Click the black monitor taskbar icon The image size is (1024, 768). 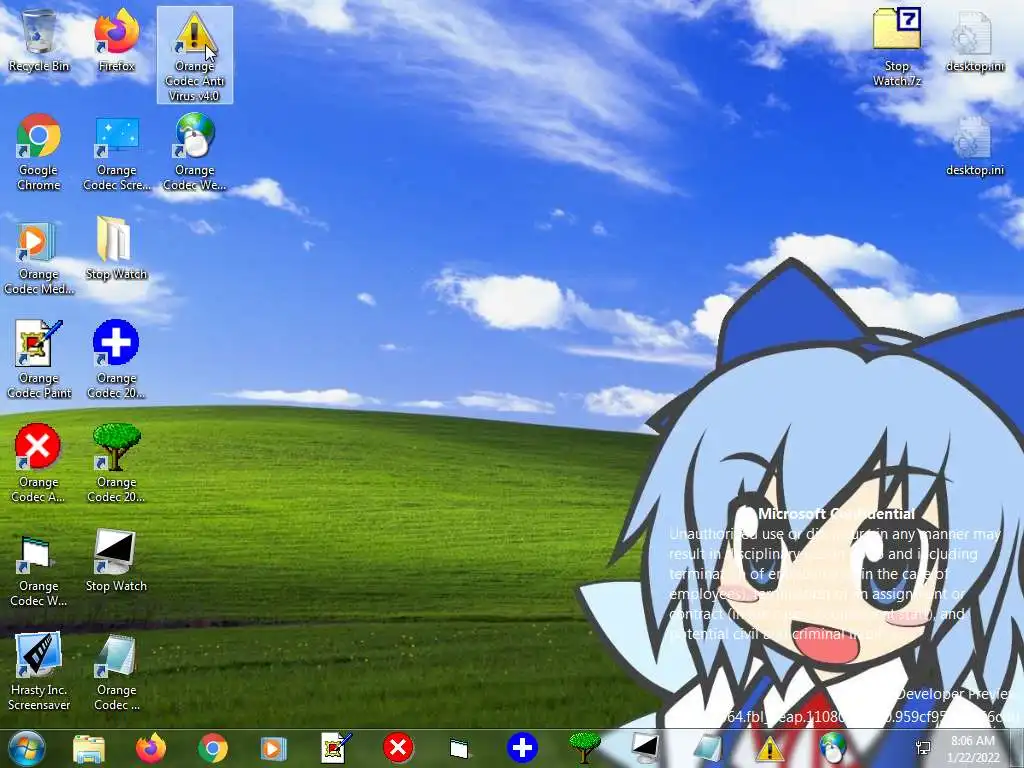(x=645, y=748)
